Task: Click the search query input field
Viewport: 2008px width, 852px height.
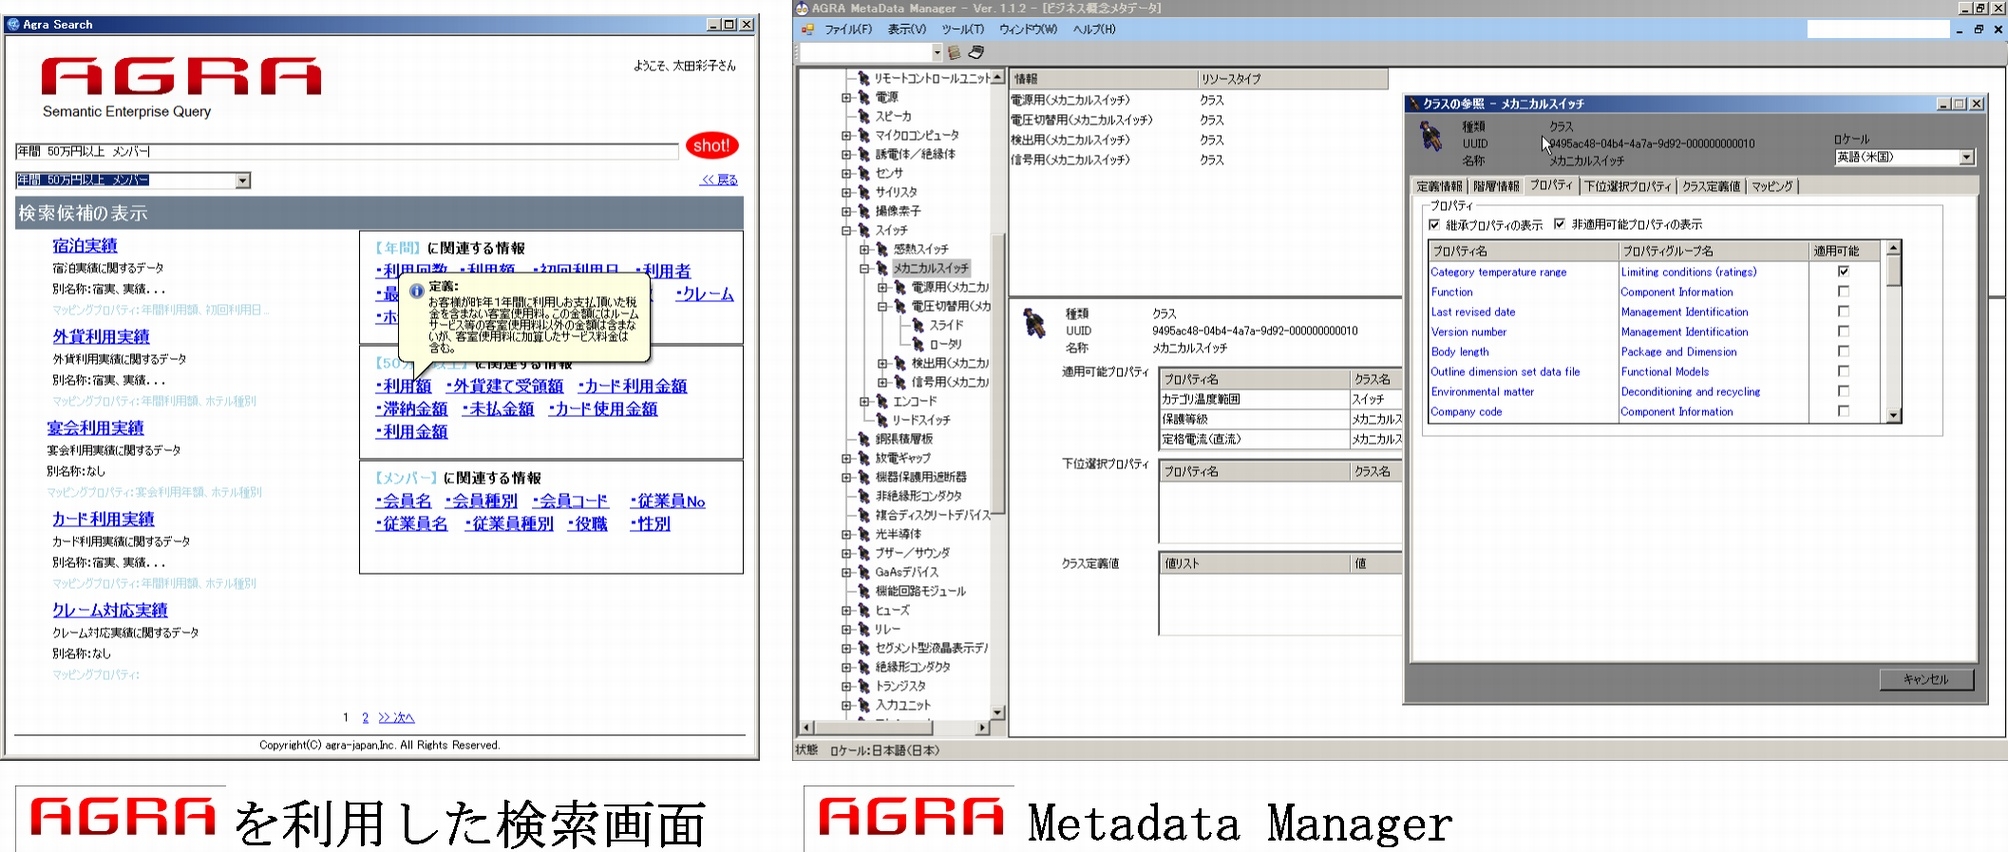Action: point(346,151)
